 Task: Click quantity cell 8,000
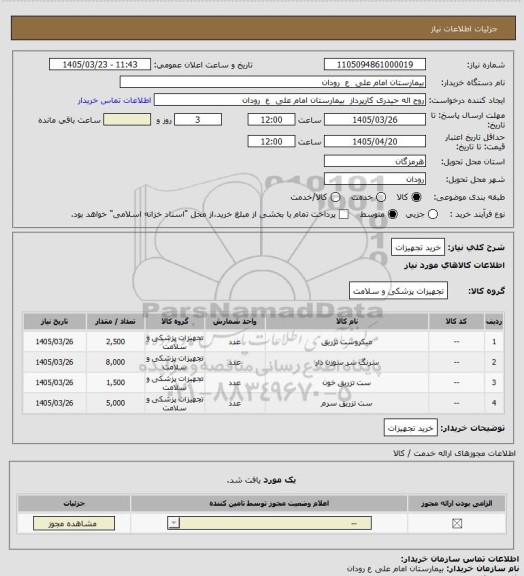coord(115,362)
